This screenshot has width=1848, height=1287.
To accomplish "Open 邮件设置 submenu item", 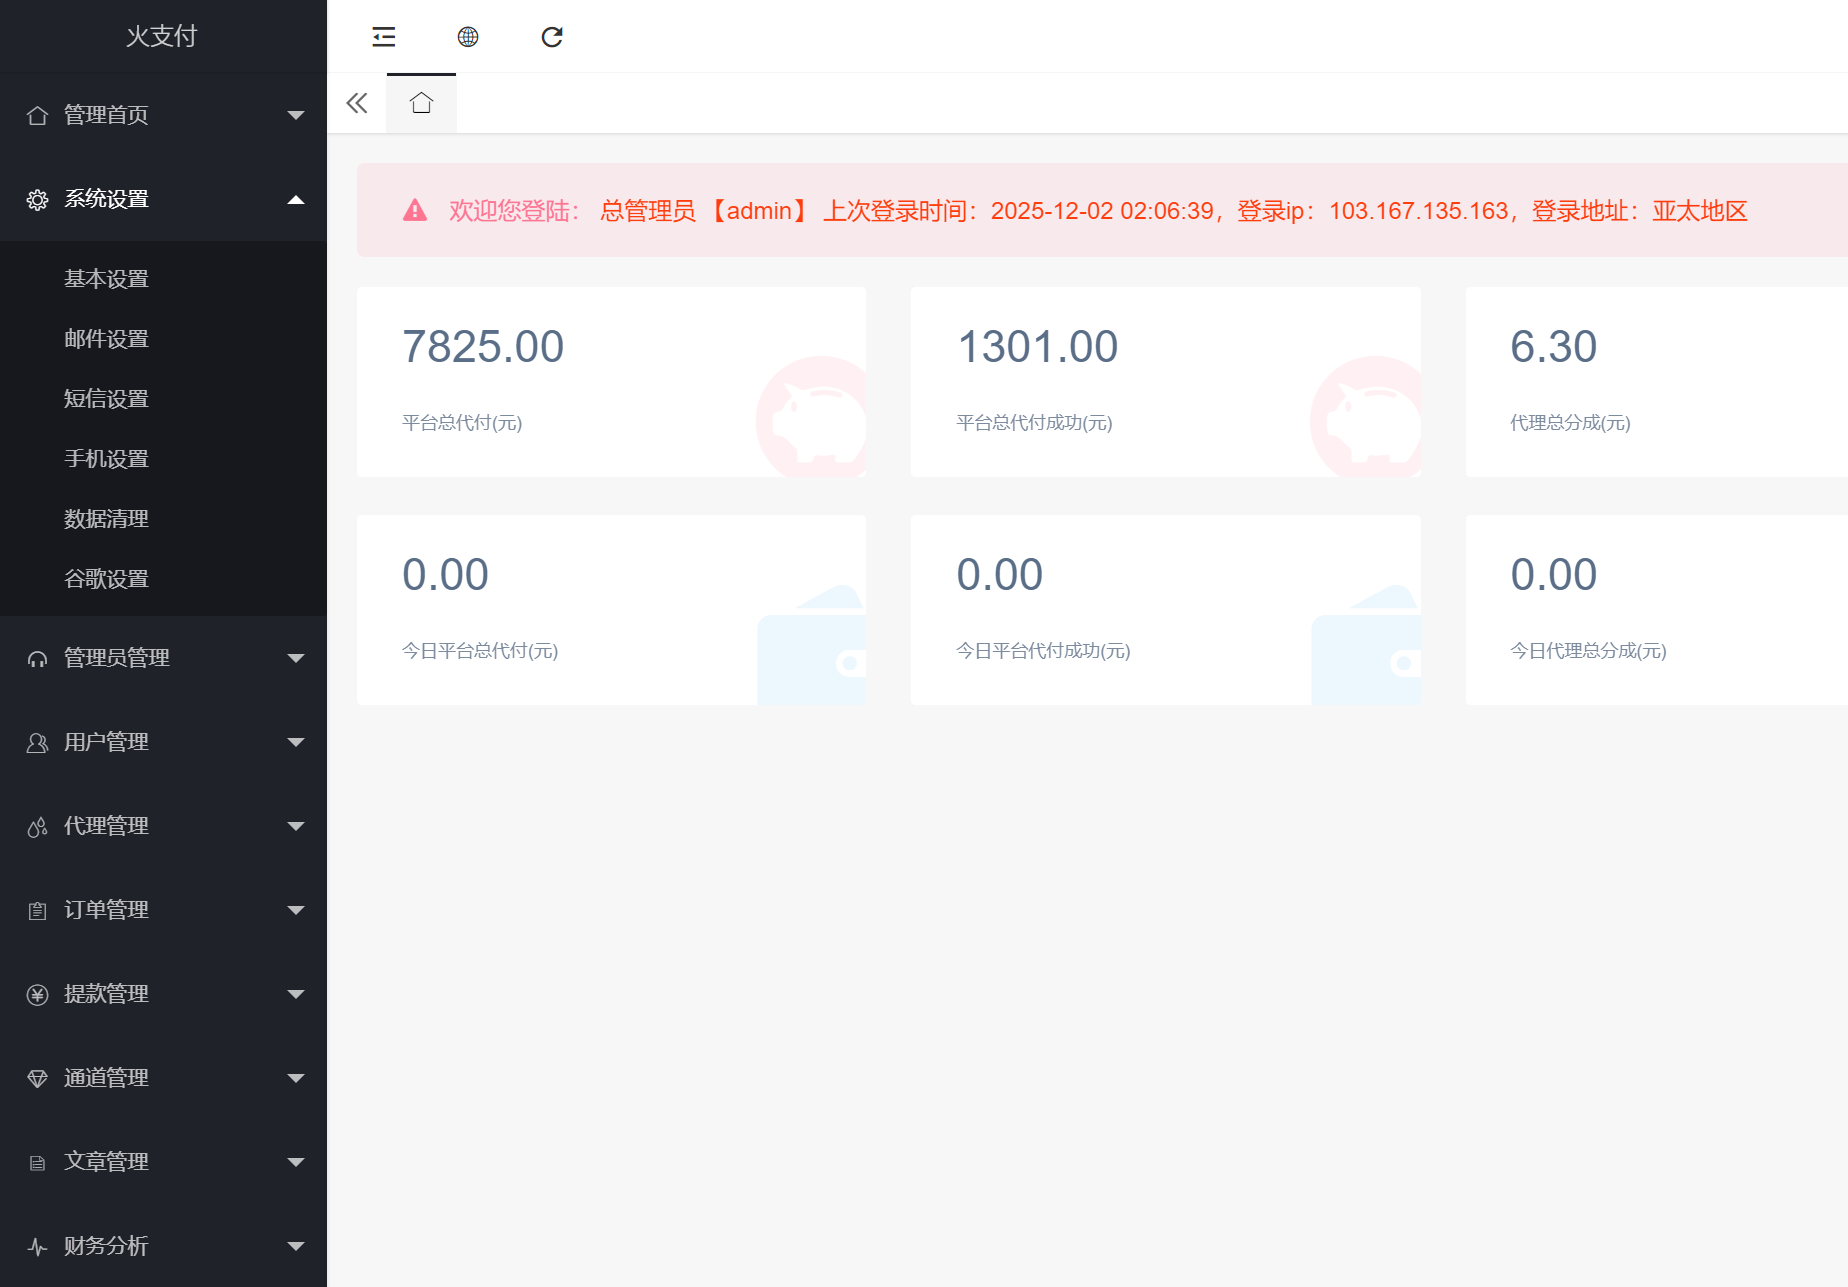I will click(106, 339).
